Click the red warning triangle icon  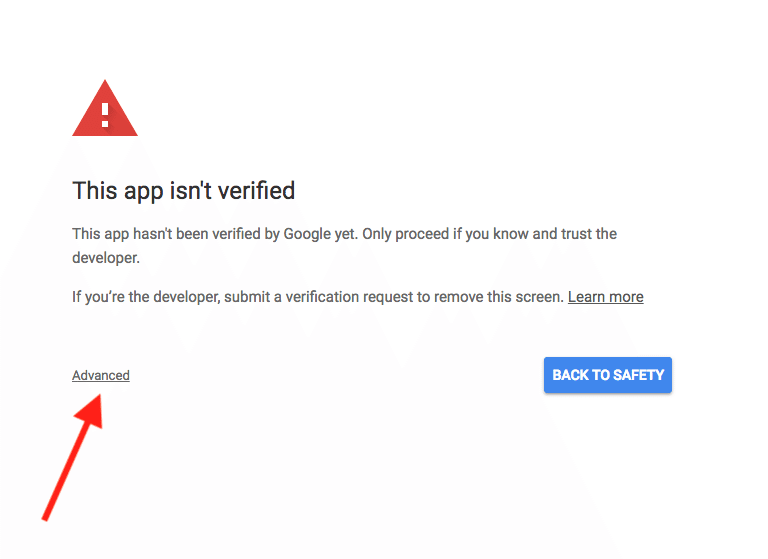tap(105, 109)
